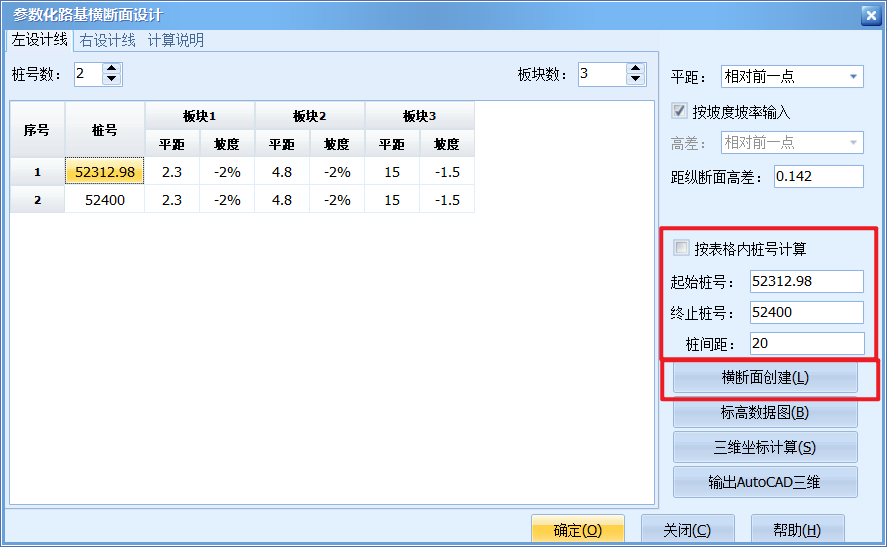The height and width of the screenshot is (547, 887).
Task: Switch to the 右设计线 tab
Action: (107, 40)
